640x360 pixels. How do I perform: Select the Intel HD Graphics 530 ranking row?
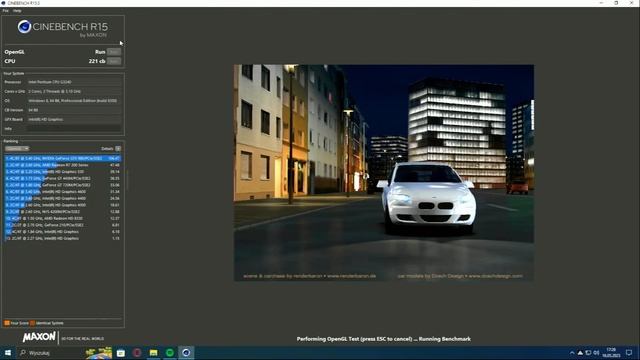pyautogui.click(x=62, y=172)
